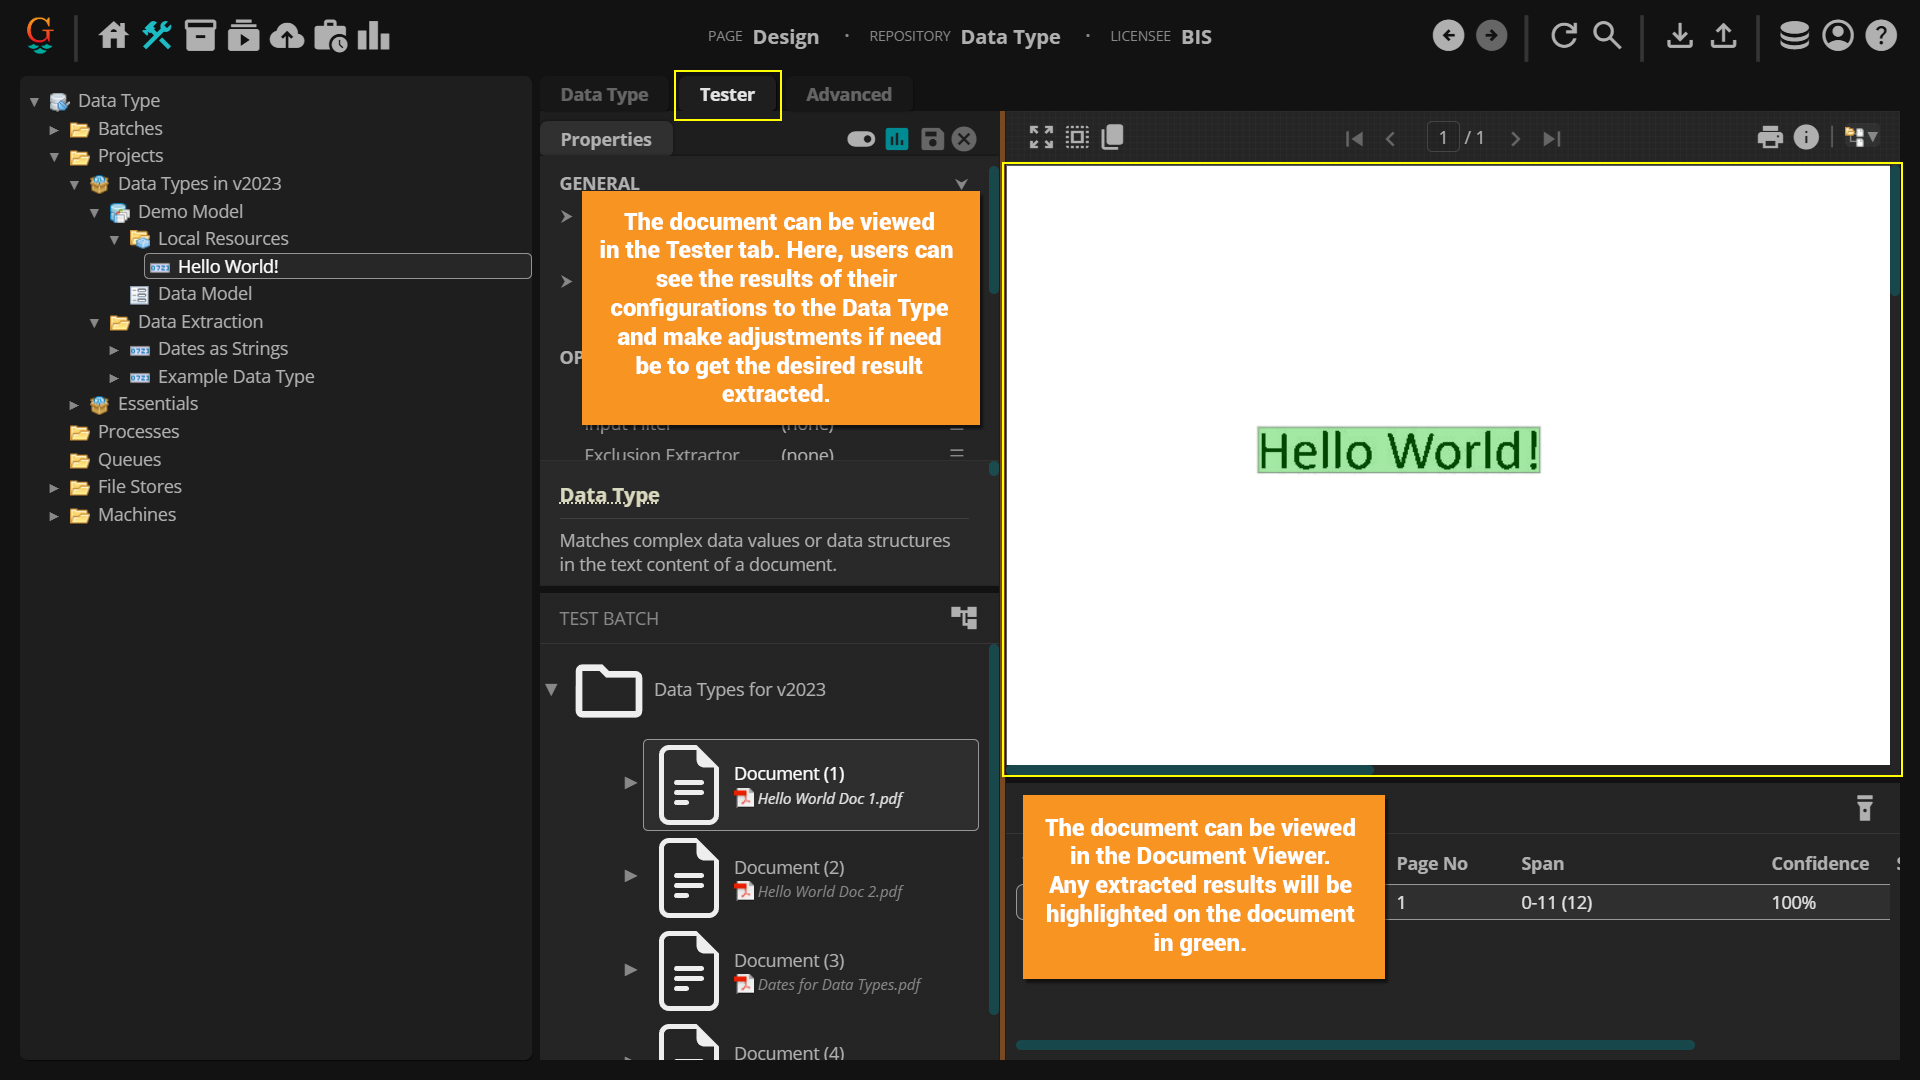Open the help question mark icon
The image size is (1920, 1080).
1881,36
